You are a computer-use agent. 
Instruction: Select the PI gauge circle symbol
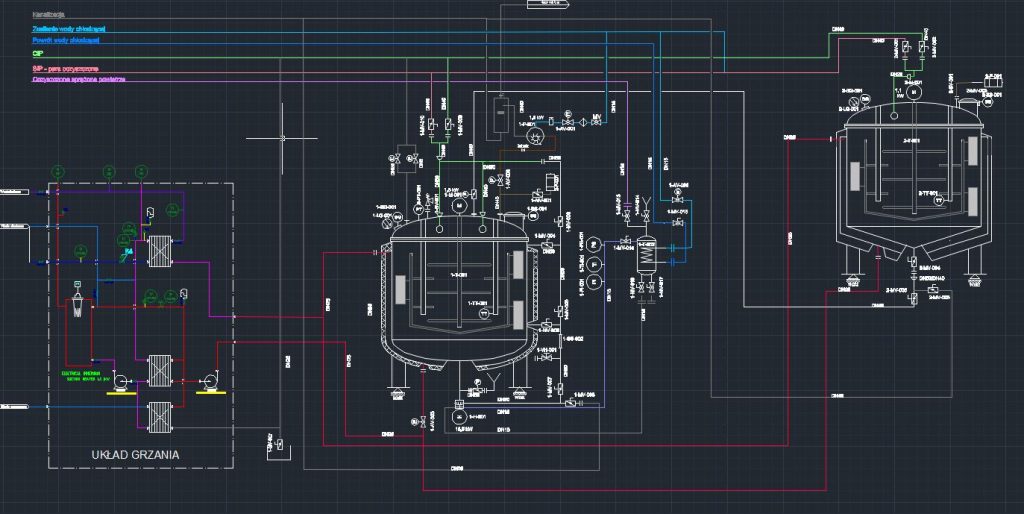pos(594,281)
